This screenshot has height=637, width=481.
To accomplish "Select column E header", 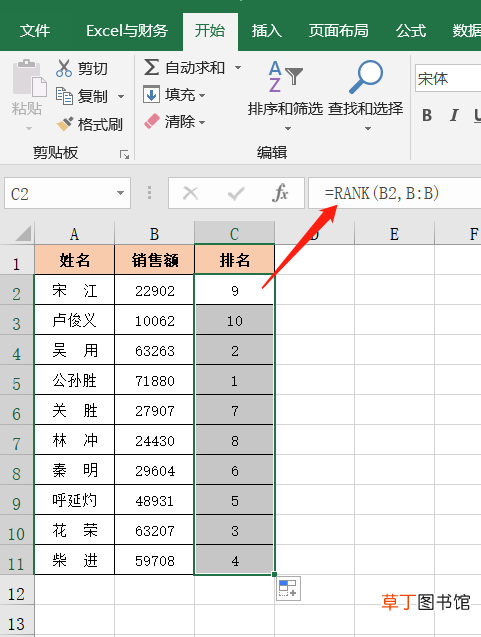I will coord(394,234).
